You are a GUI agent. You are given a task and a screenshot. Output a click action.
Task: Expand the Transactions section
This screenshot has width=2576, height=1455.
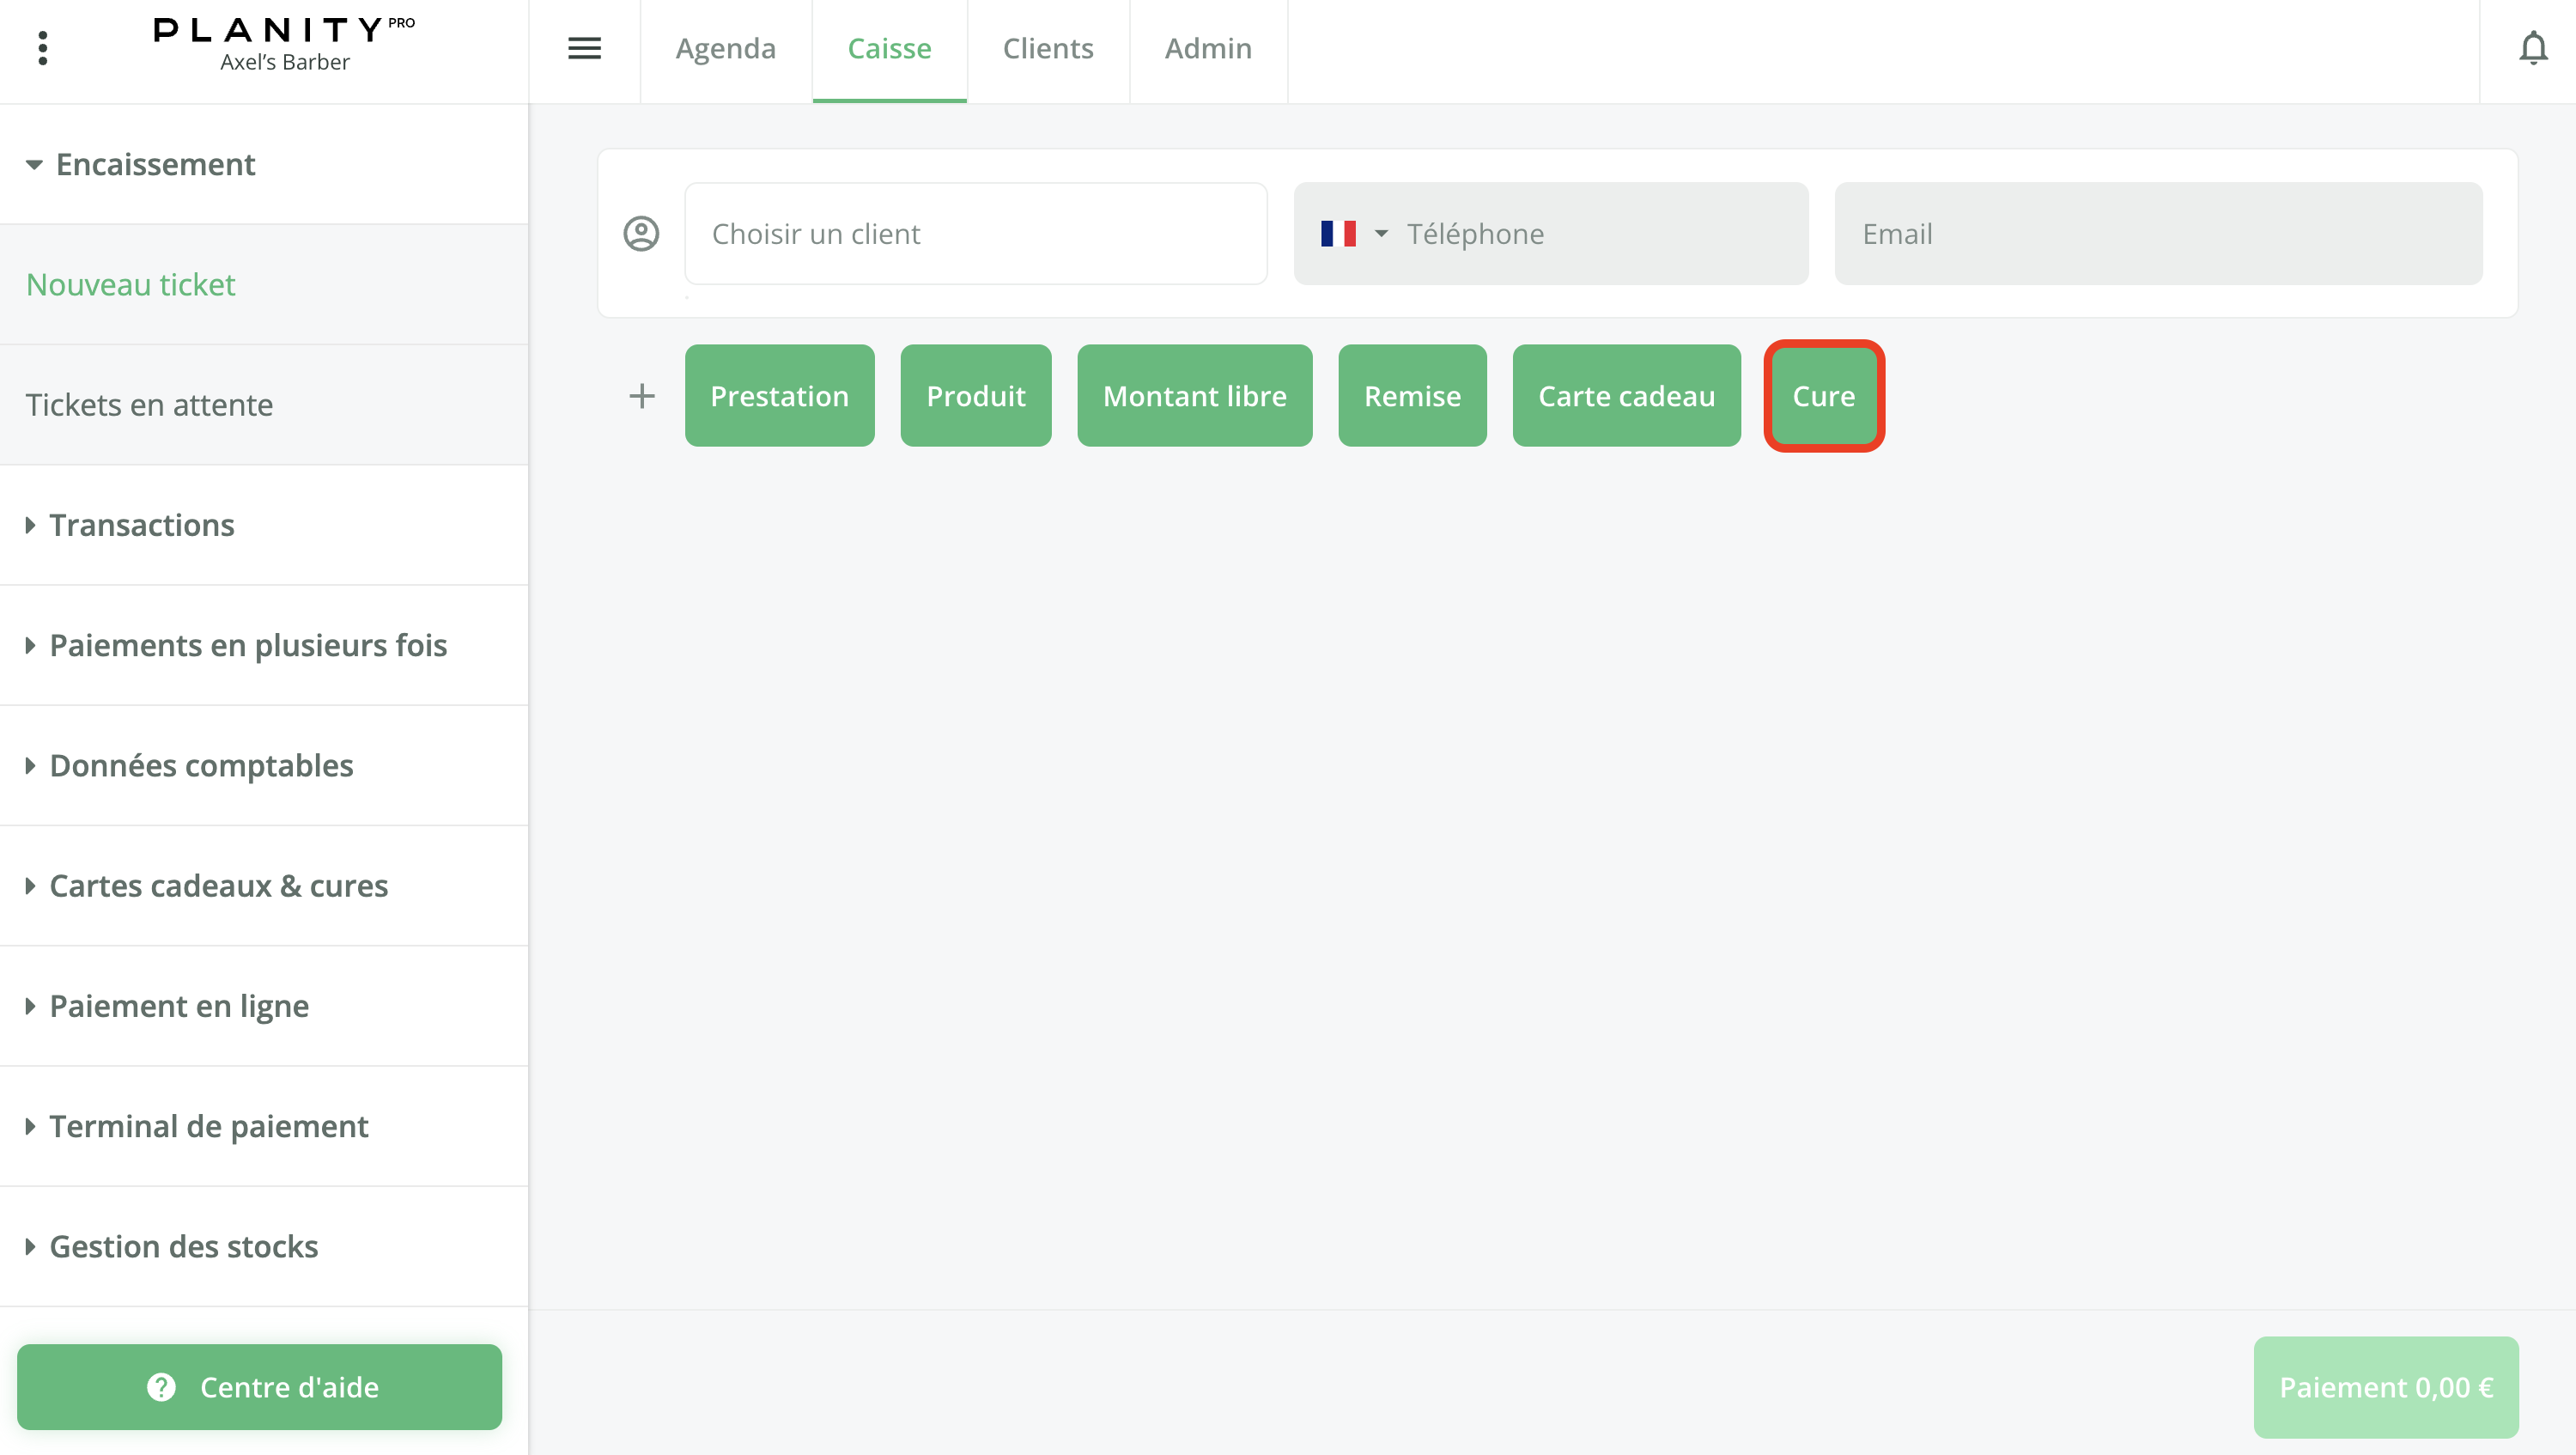pos(142,524)
